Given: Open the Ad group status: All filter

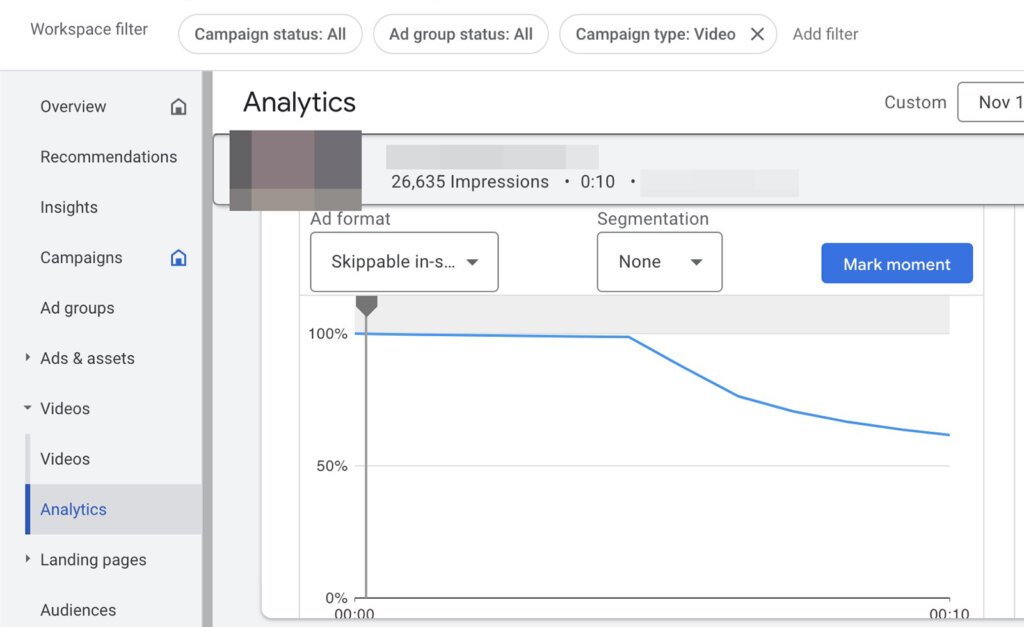Looking at the screenshot, I should pos(460,33).
